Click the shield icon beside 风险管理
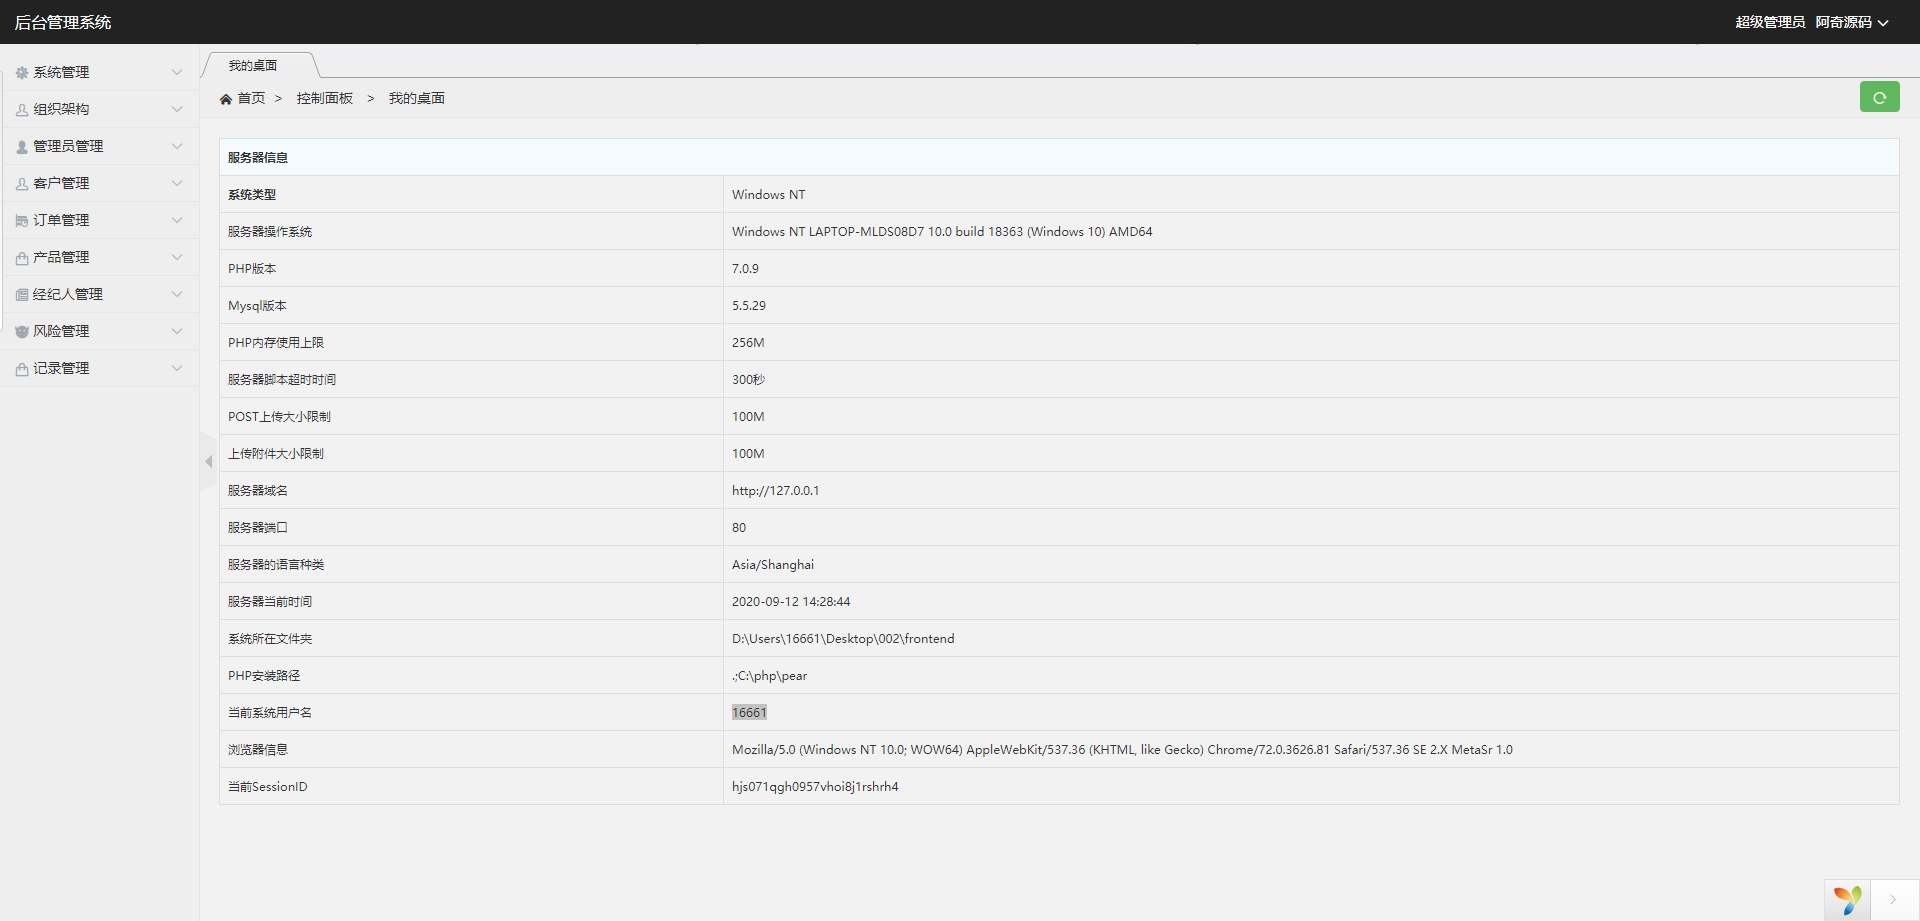The image size is (1920, 921). tap(22, 332)
